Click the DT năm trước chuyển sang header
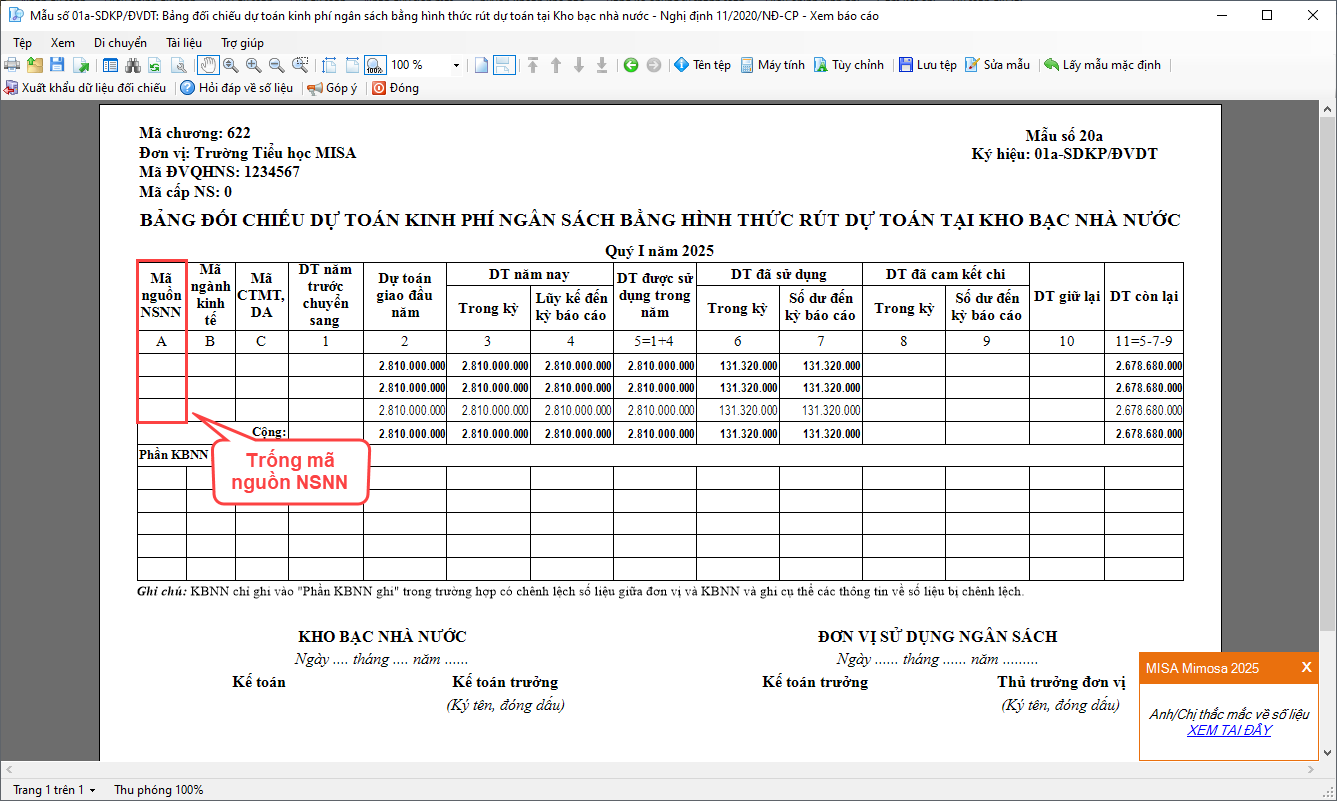This screenshot has width=1337, height=801. pos(325,295)
